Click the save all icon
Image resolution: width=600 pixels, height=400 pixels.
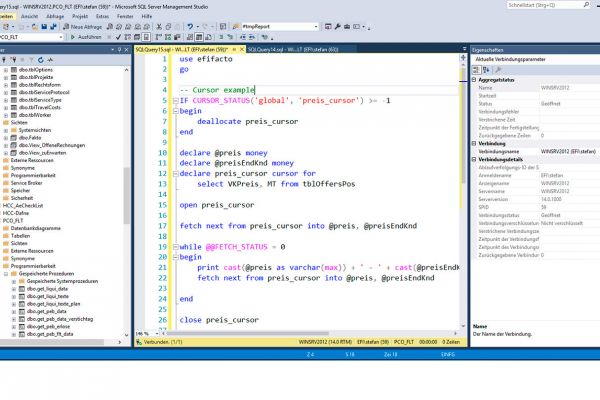(x=53, y=26)
